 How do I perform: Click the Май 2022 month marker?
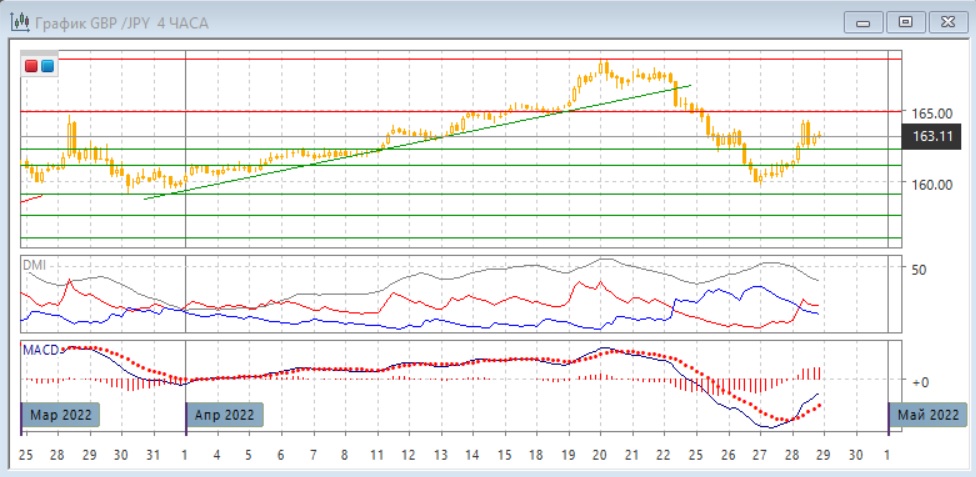point(927,414)
